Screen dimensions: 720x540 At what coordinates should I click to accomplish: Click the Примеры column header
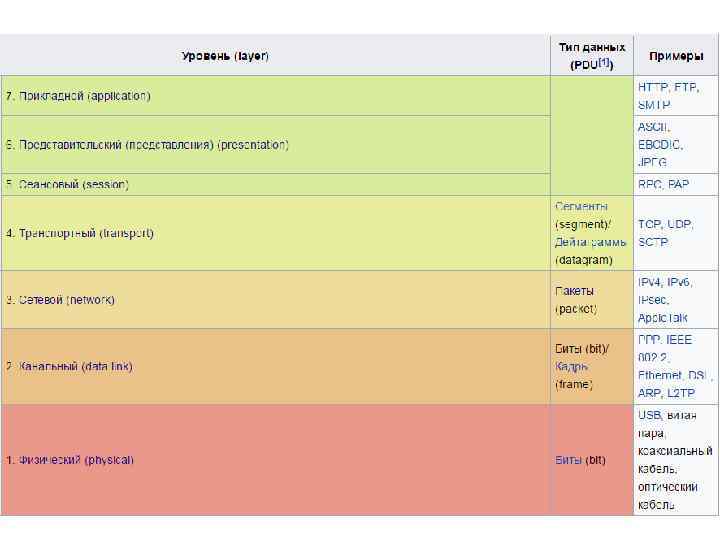[x=675, y=55]
